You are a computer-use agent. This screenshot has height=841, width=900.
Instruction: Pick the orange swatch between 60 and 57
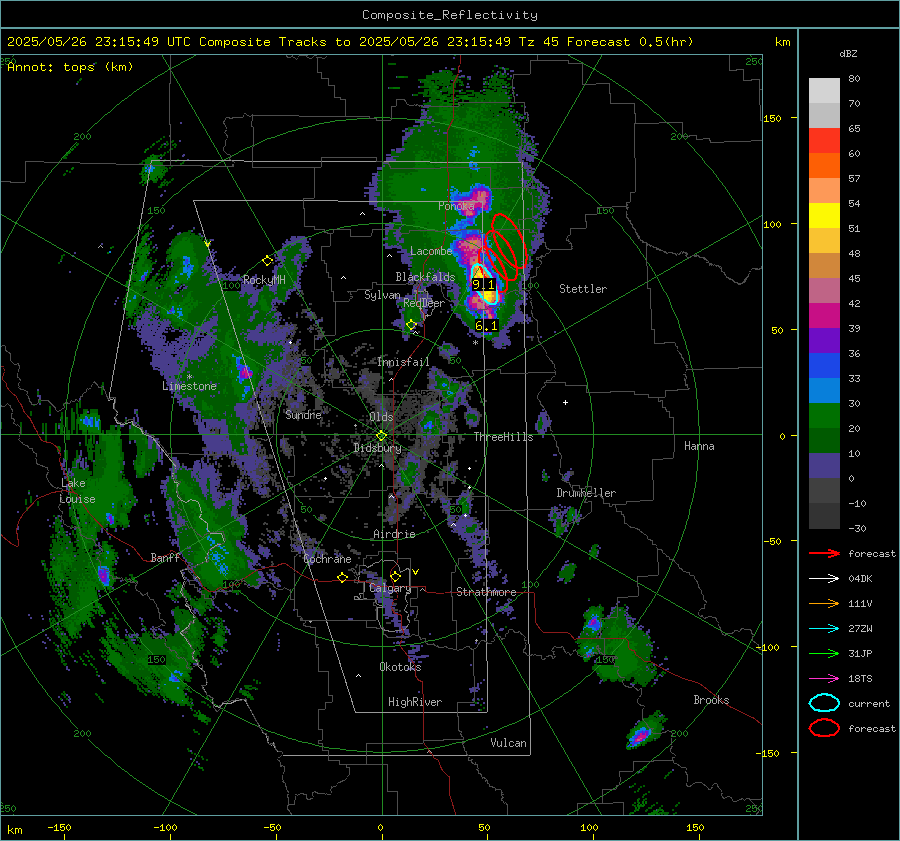[x=824, y=165]
